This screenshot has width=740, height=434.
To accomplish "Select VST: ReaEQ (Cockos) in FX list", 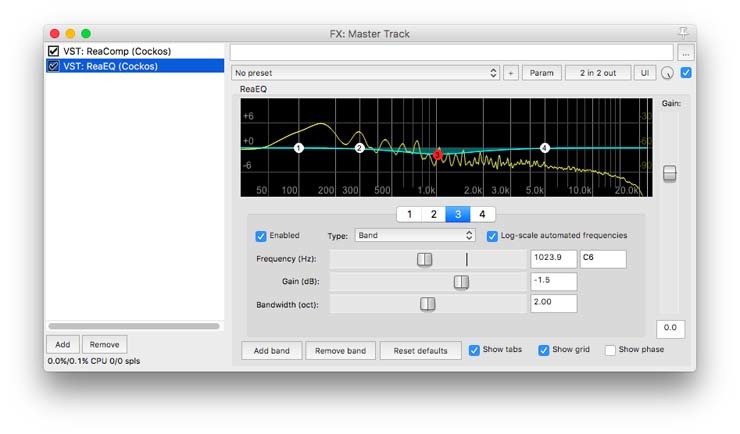I will (135, 66).
